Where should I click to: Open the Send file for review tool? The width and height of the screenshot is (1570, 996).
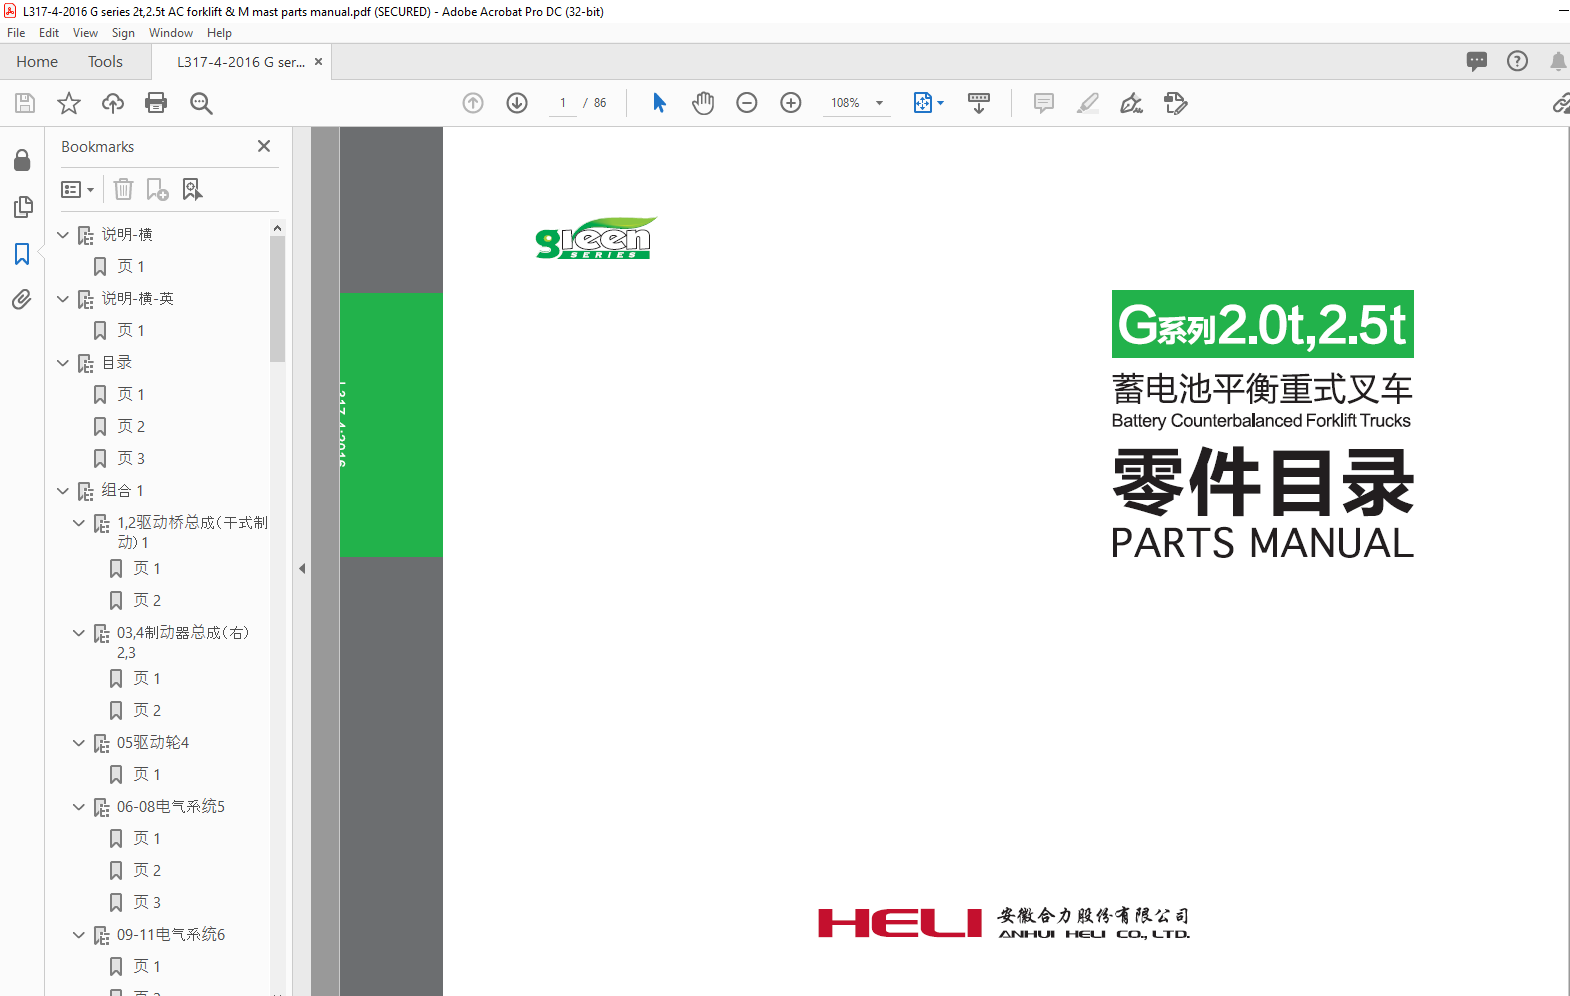(1176, 103)
